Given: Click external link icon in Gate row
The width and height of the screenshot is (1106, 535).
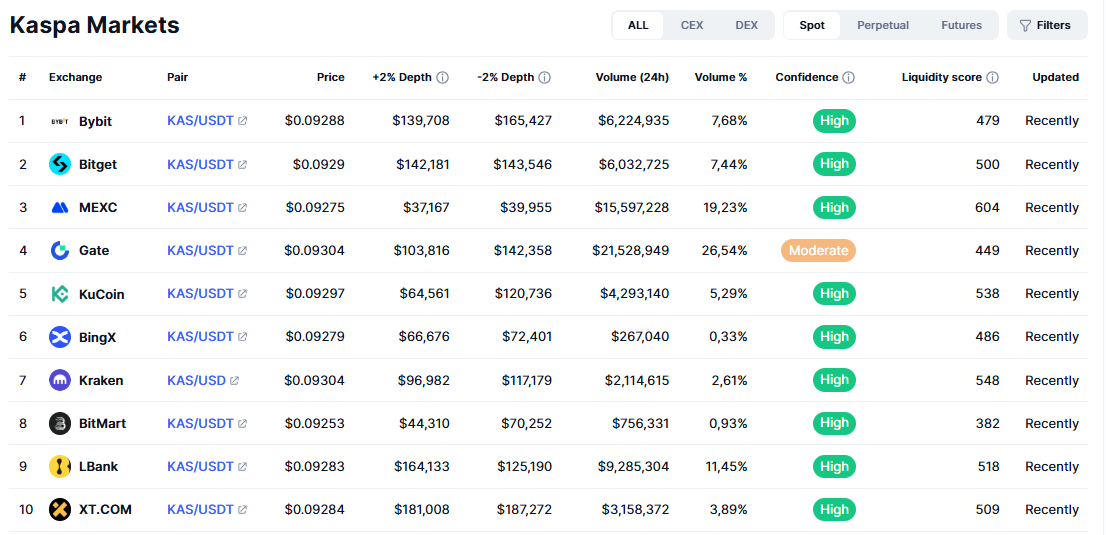Looking at the screenshot, I should coord(243,251).
